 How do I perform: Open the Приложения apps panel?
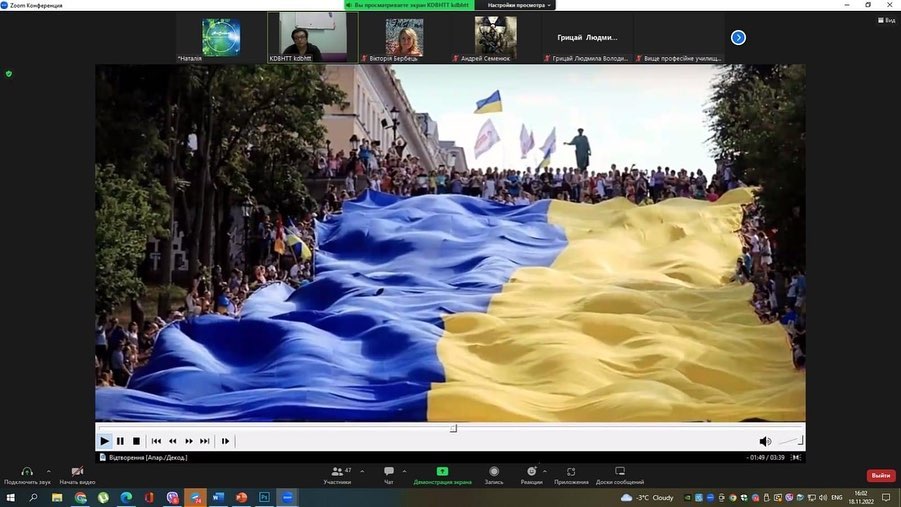pos(571,475)
